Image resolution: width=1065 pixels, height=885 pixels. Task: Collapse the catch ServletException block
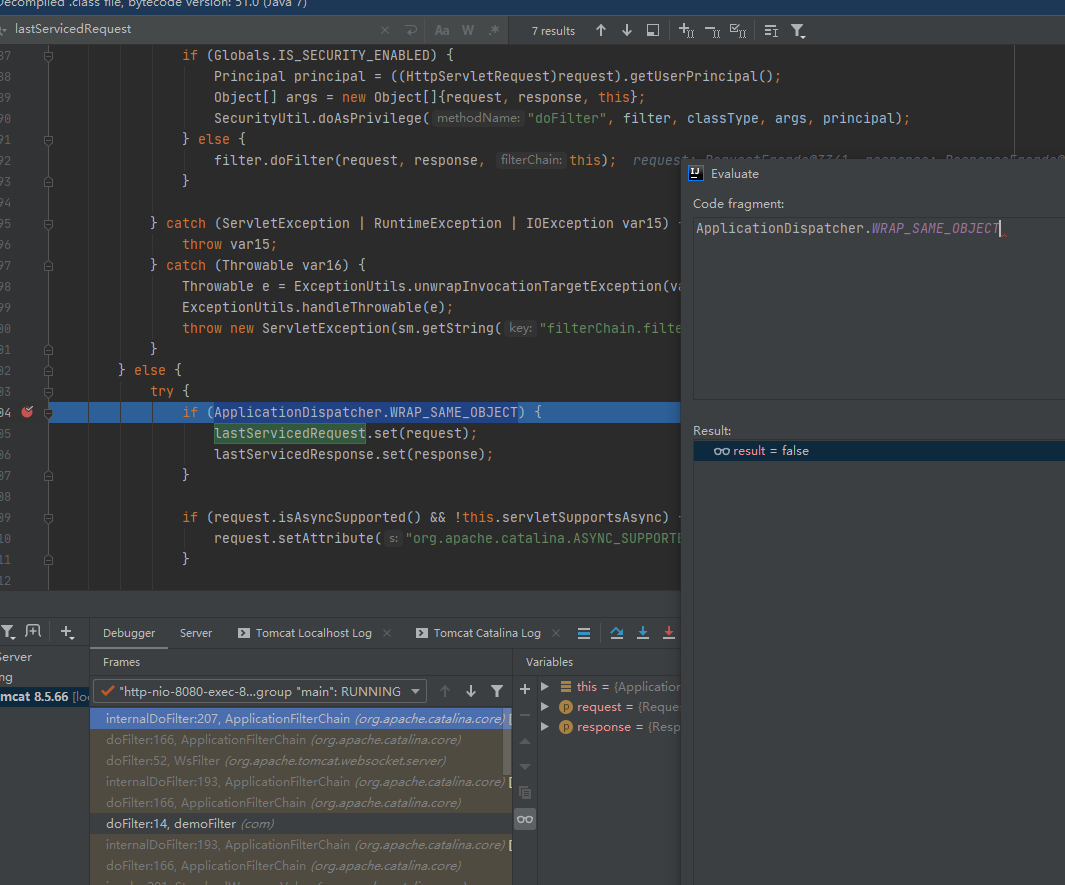pyautogui.click(x=48, y=223)
